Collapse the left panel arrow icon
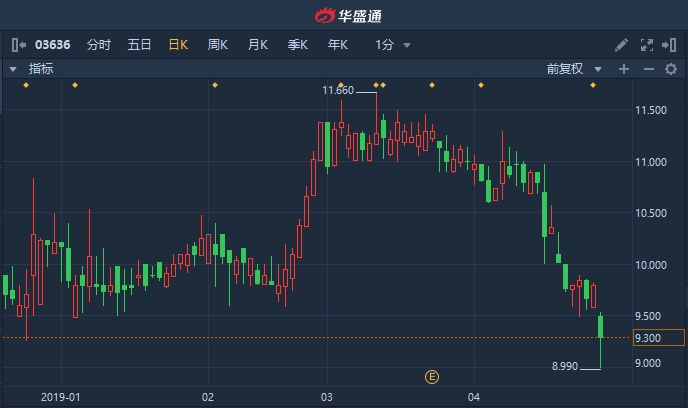688x408 pixels. 19,45
